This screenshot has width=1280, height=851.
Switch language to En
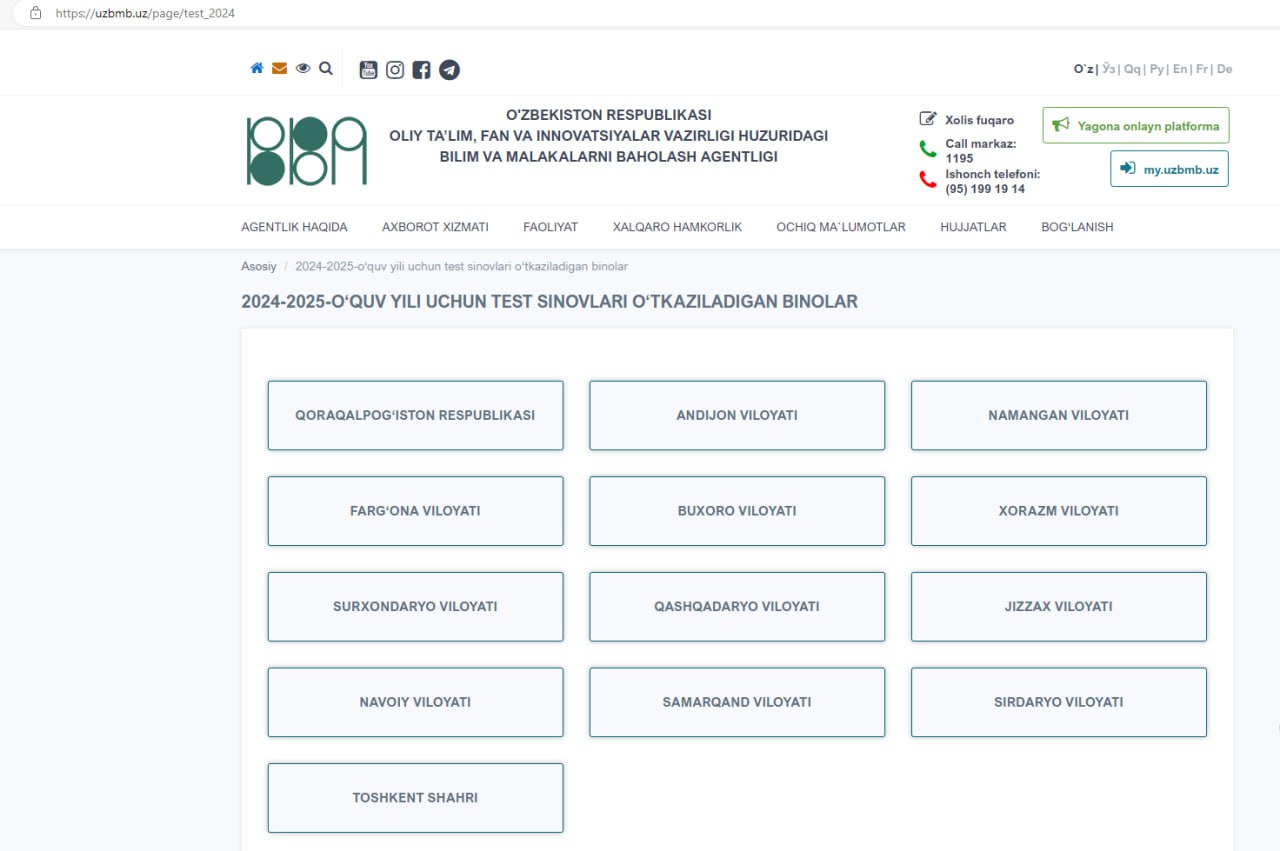point(1180,69)
